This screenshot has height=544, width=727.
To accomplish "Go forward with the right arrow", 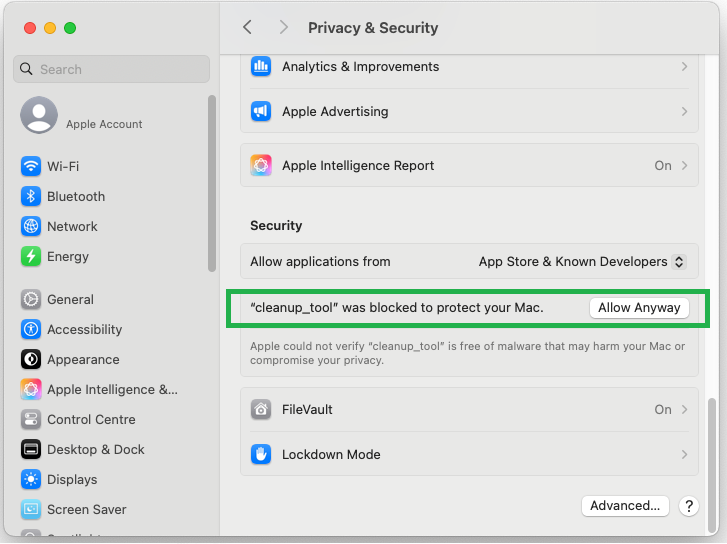I will click(x=284, y=27).
